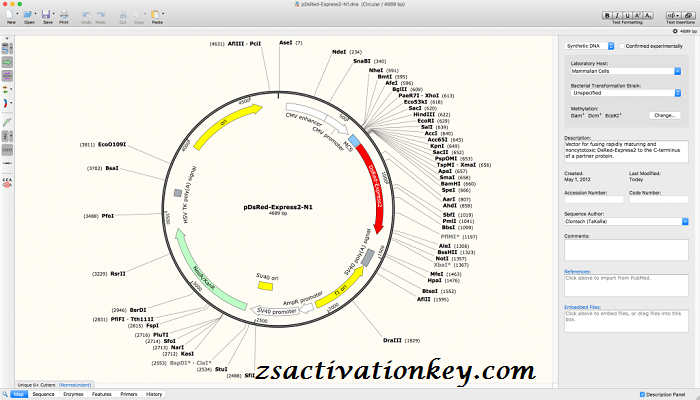The image size is (700, 400).
Task: Apply superscript text formatting
Action: tap(638, 15)
